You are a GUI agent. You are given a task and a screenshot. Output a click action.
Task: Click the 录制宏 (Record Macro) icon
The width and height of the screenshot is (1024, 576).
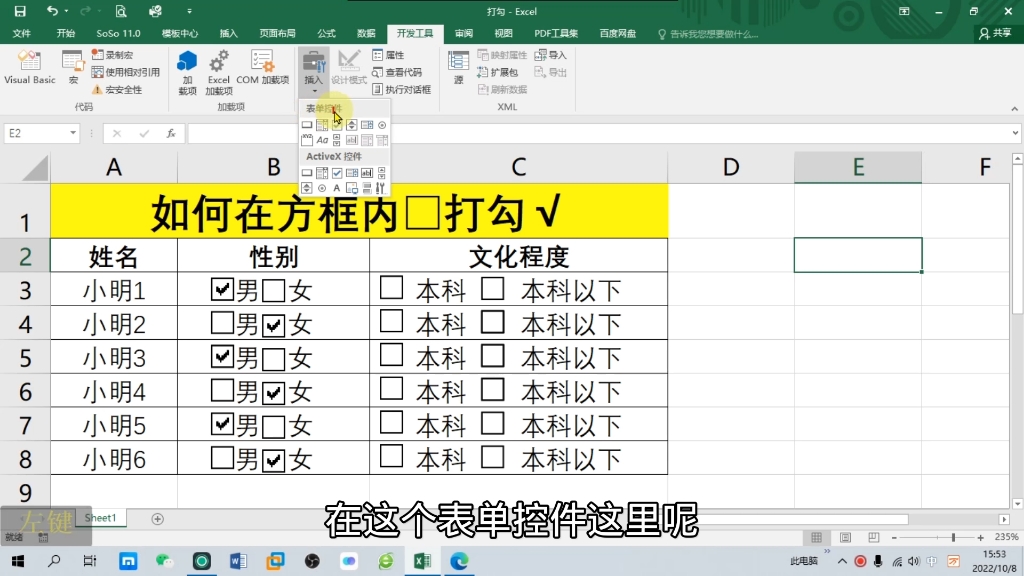(x=99, y=56)
